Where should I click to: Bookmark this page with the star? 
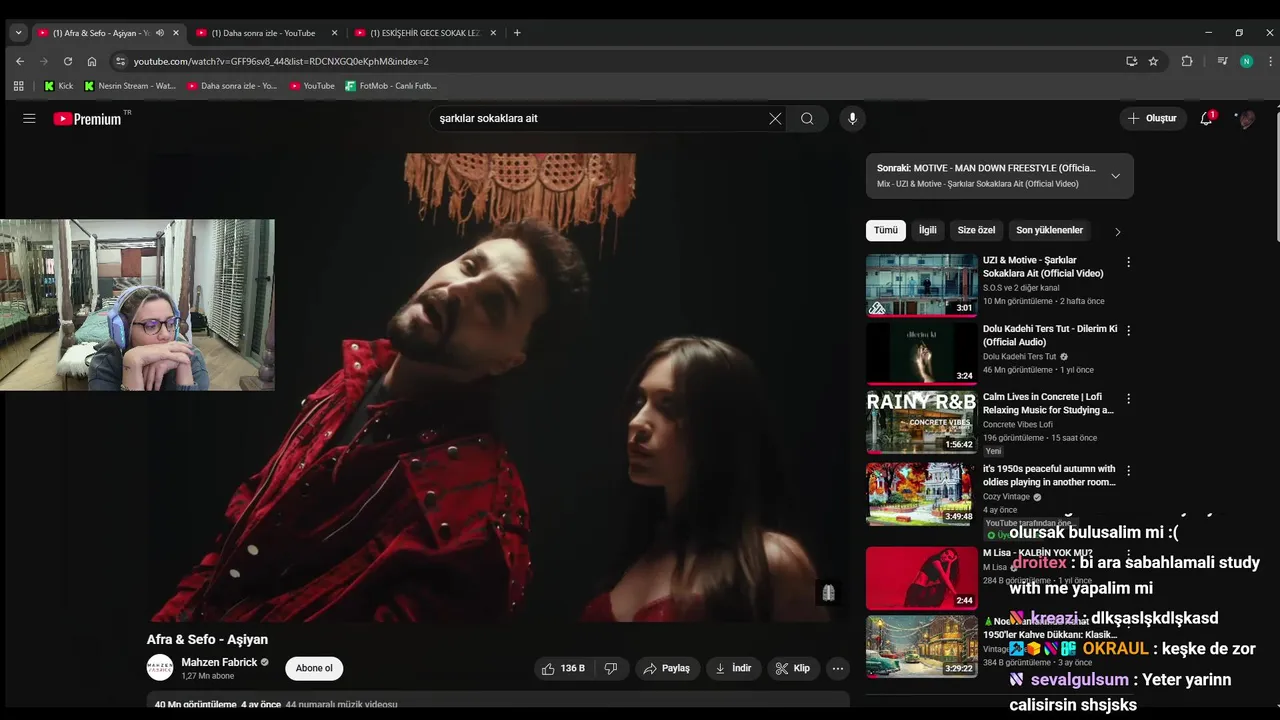[x=1153, y=61]
